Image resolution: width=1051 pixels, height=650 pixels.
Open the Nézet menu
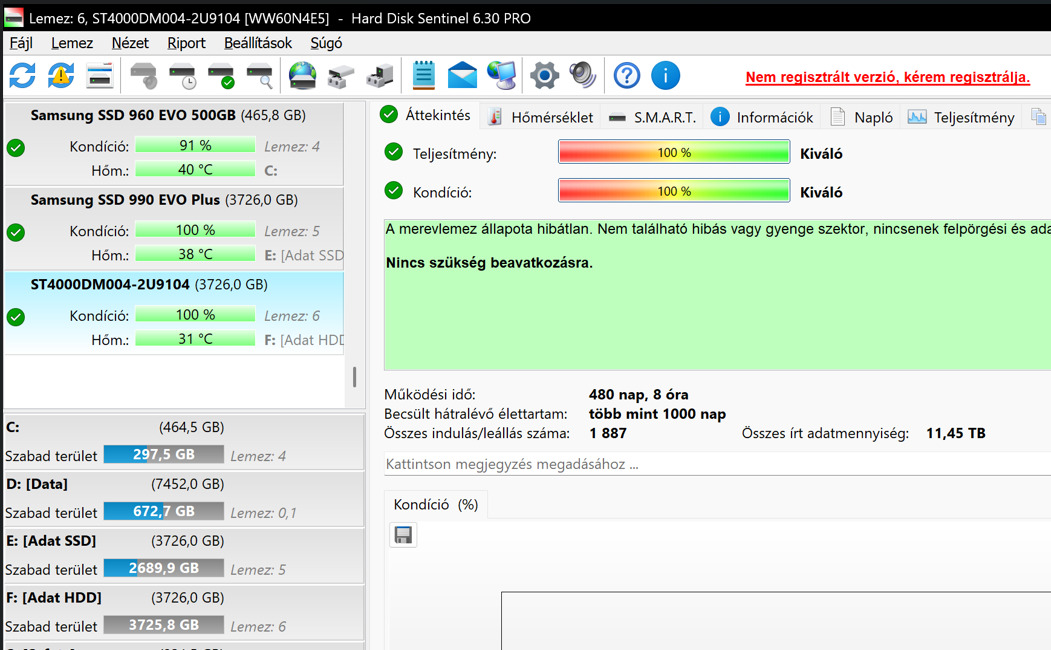pos(130,43)
